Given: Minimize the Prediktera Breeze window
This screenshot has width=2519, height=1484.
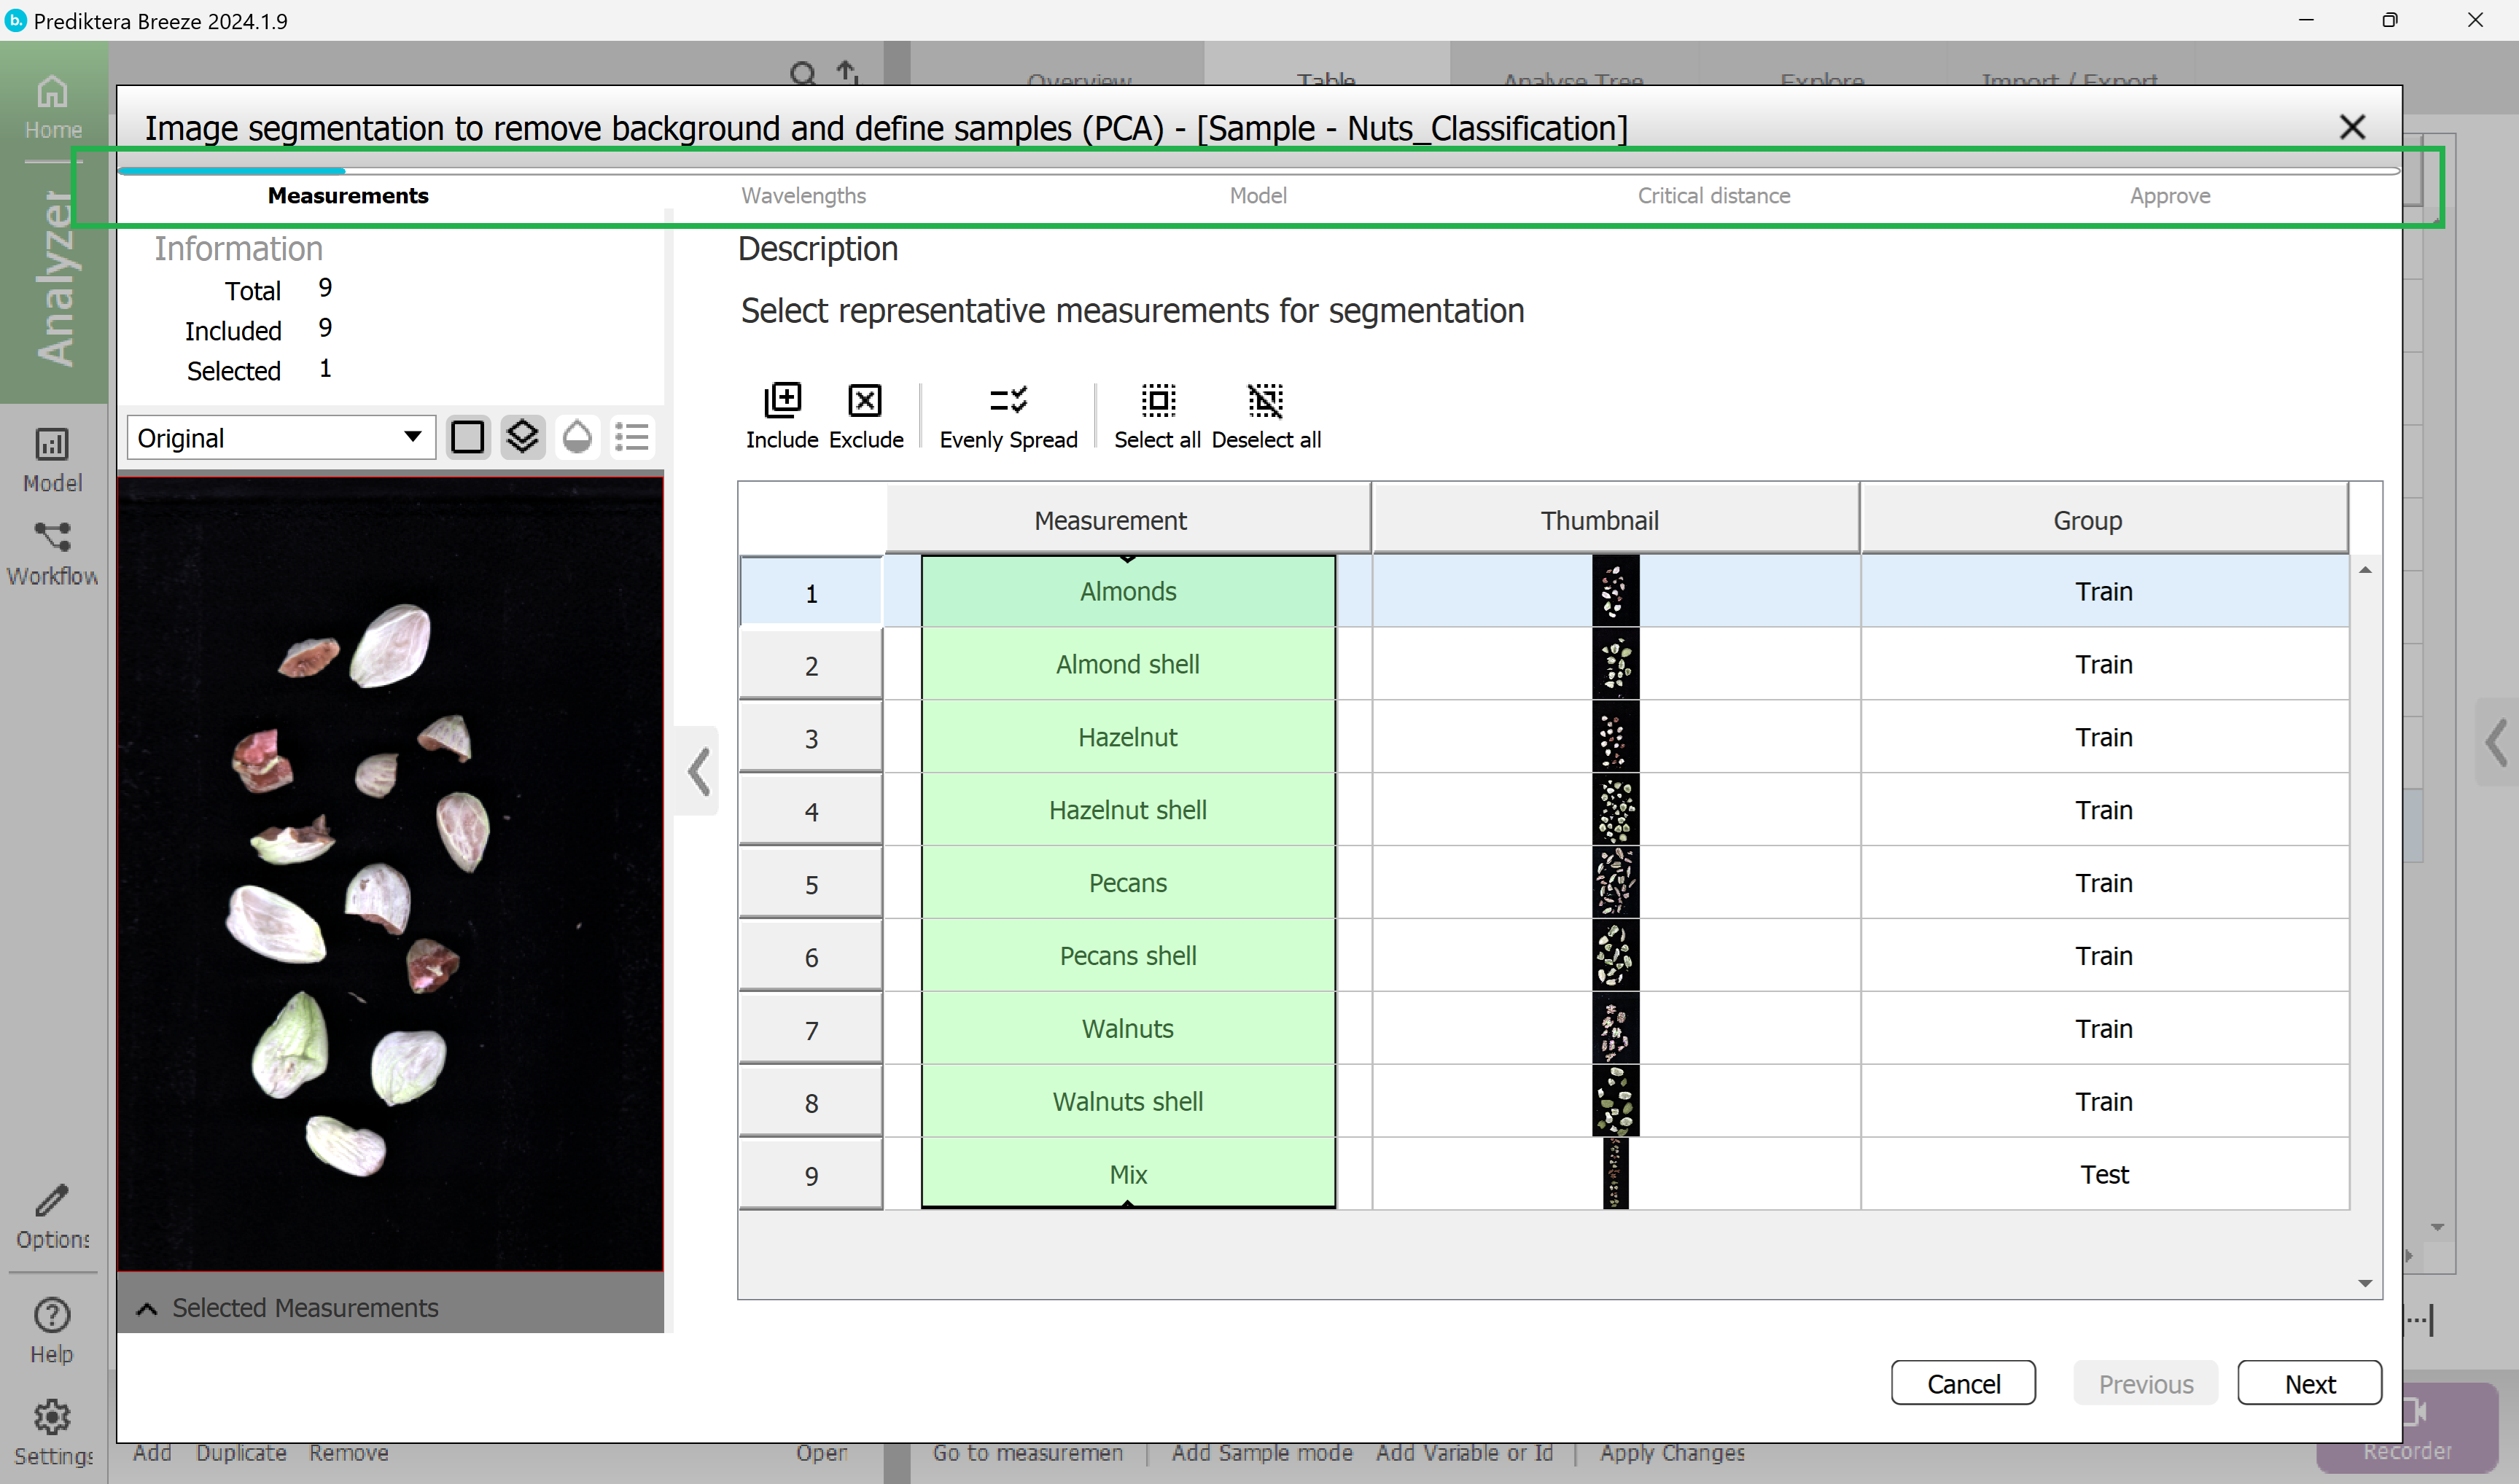Looking at the screenshot, I should pos(2306,20).
